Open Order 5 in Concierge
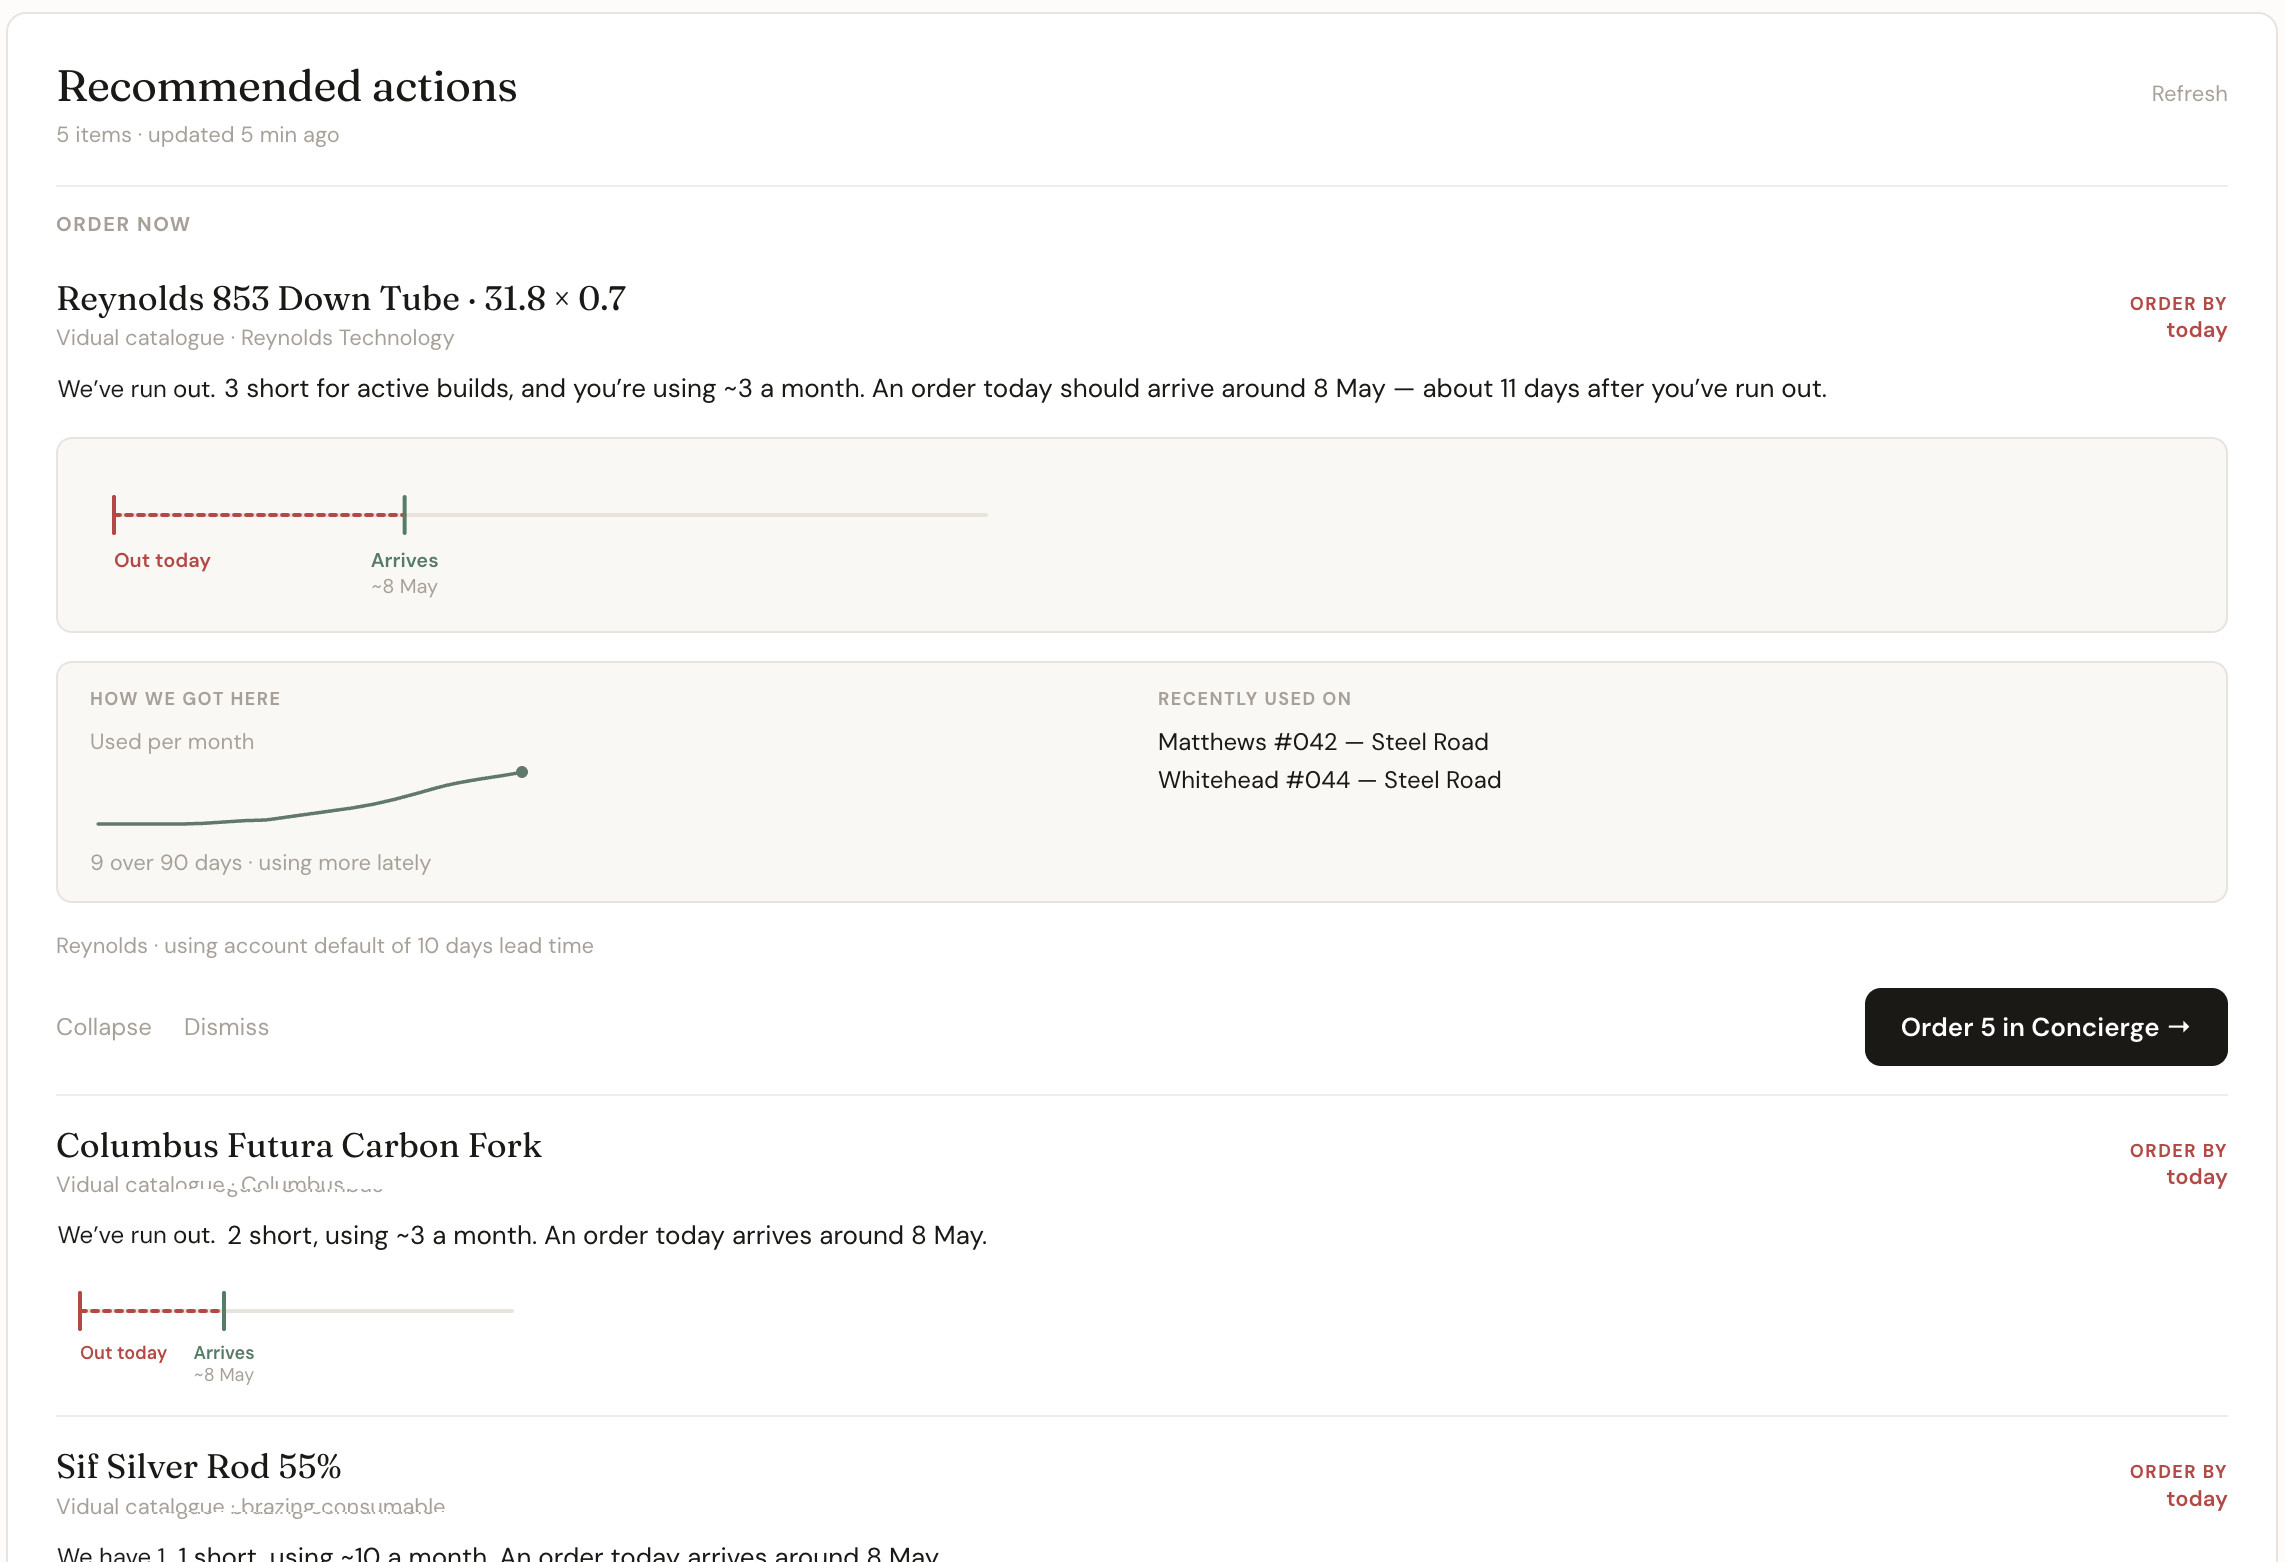 coord(2046,1027)
